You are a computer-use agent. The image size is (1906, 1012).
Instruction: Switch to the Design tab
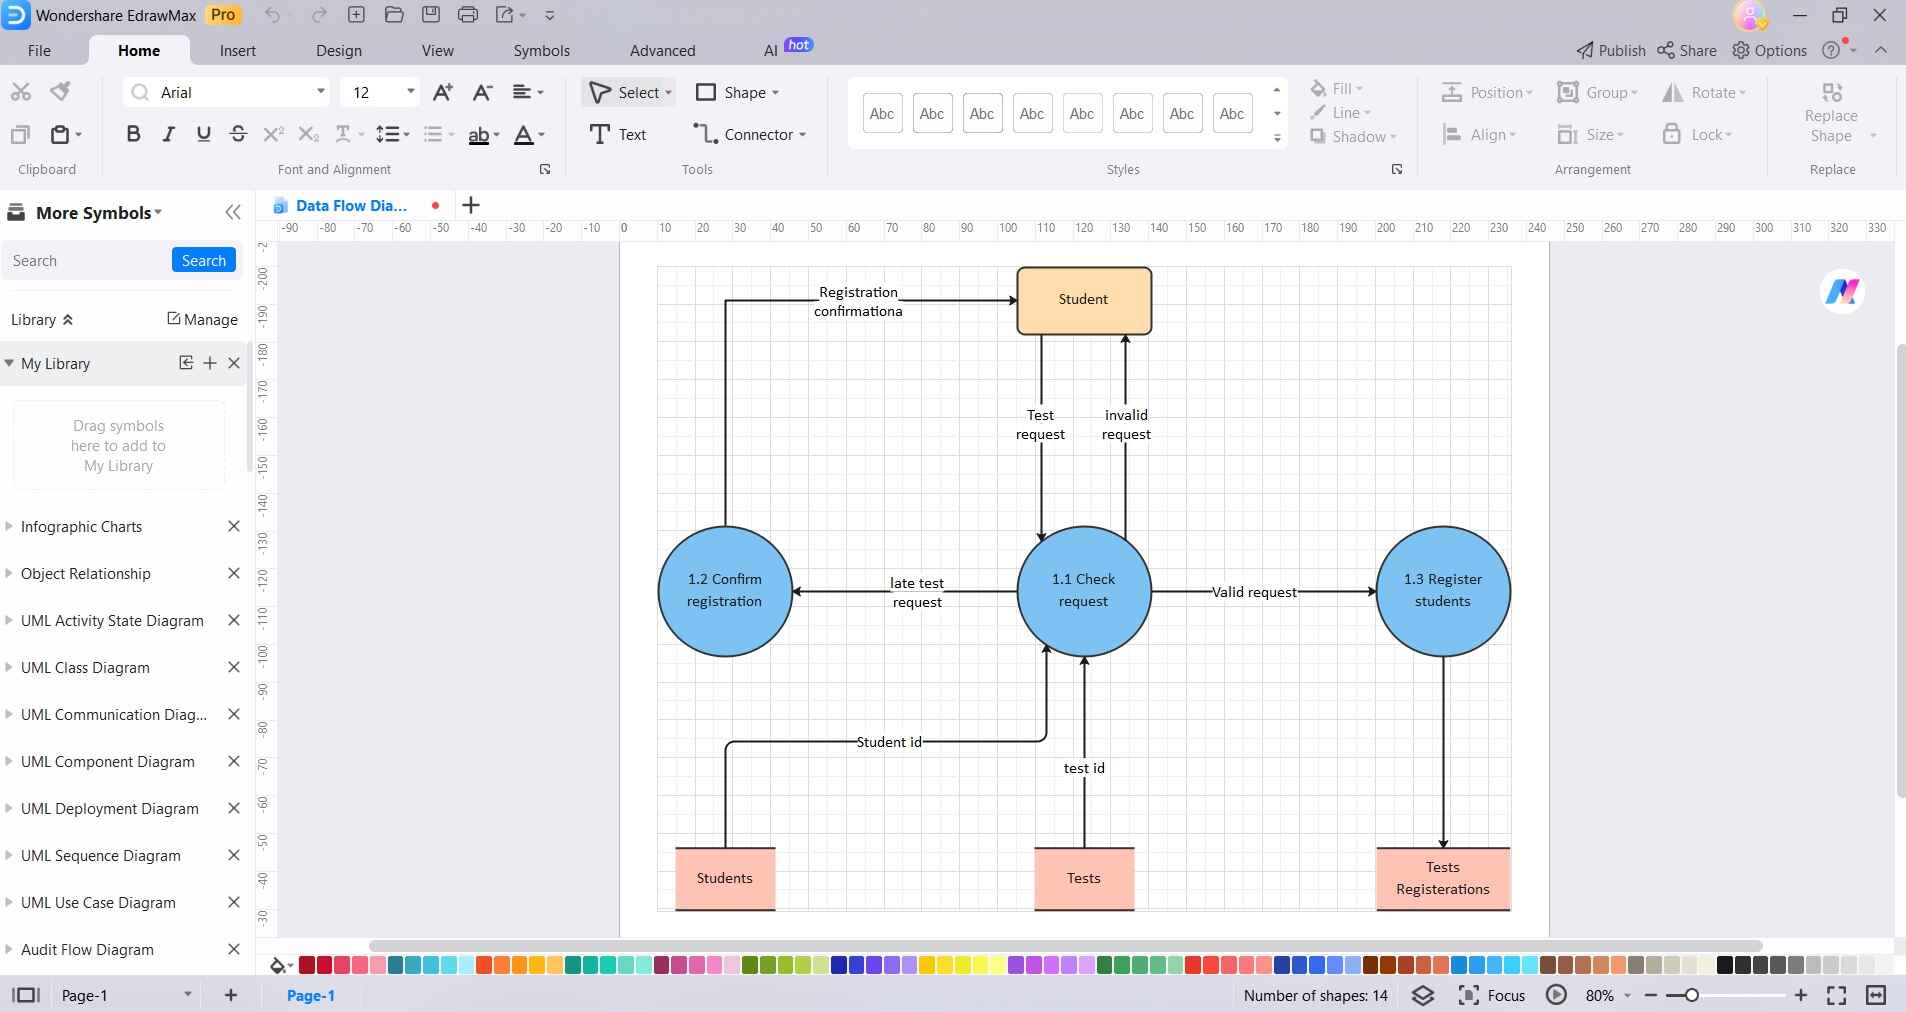point(339,50)
